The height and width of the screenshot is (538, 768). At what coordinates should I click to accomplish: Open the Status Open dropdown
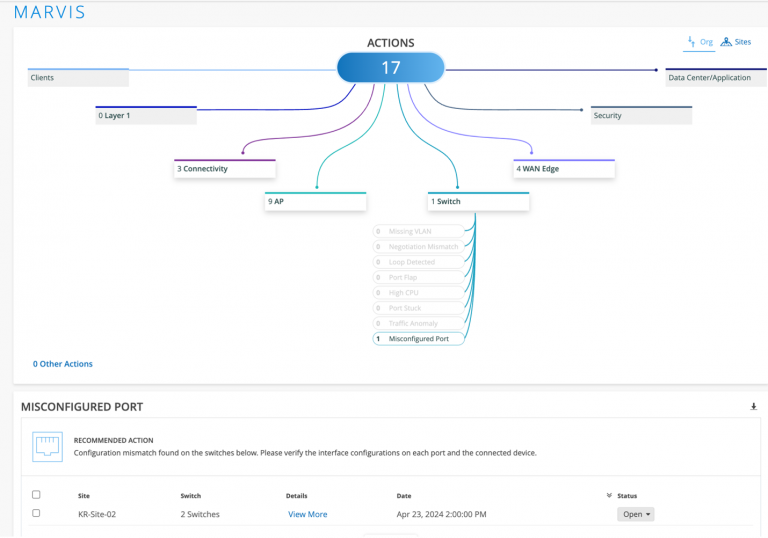tap(635, 514)
